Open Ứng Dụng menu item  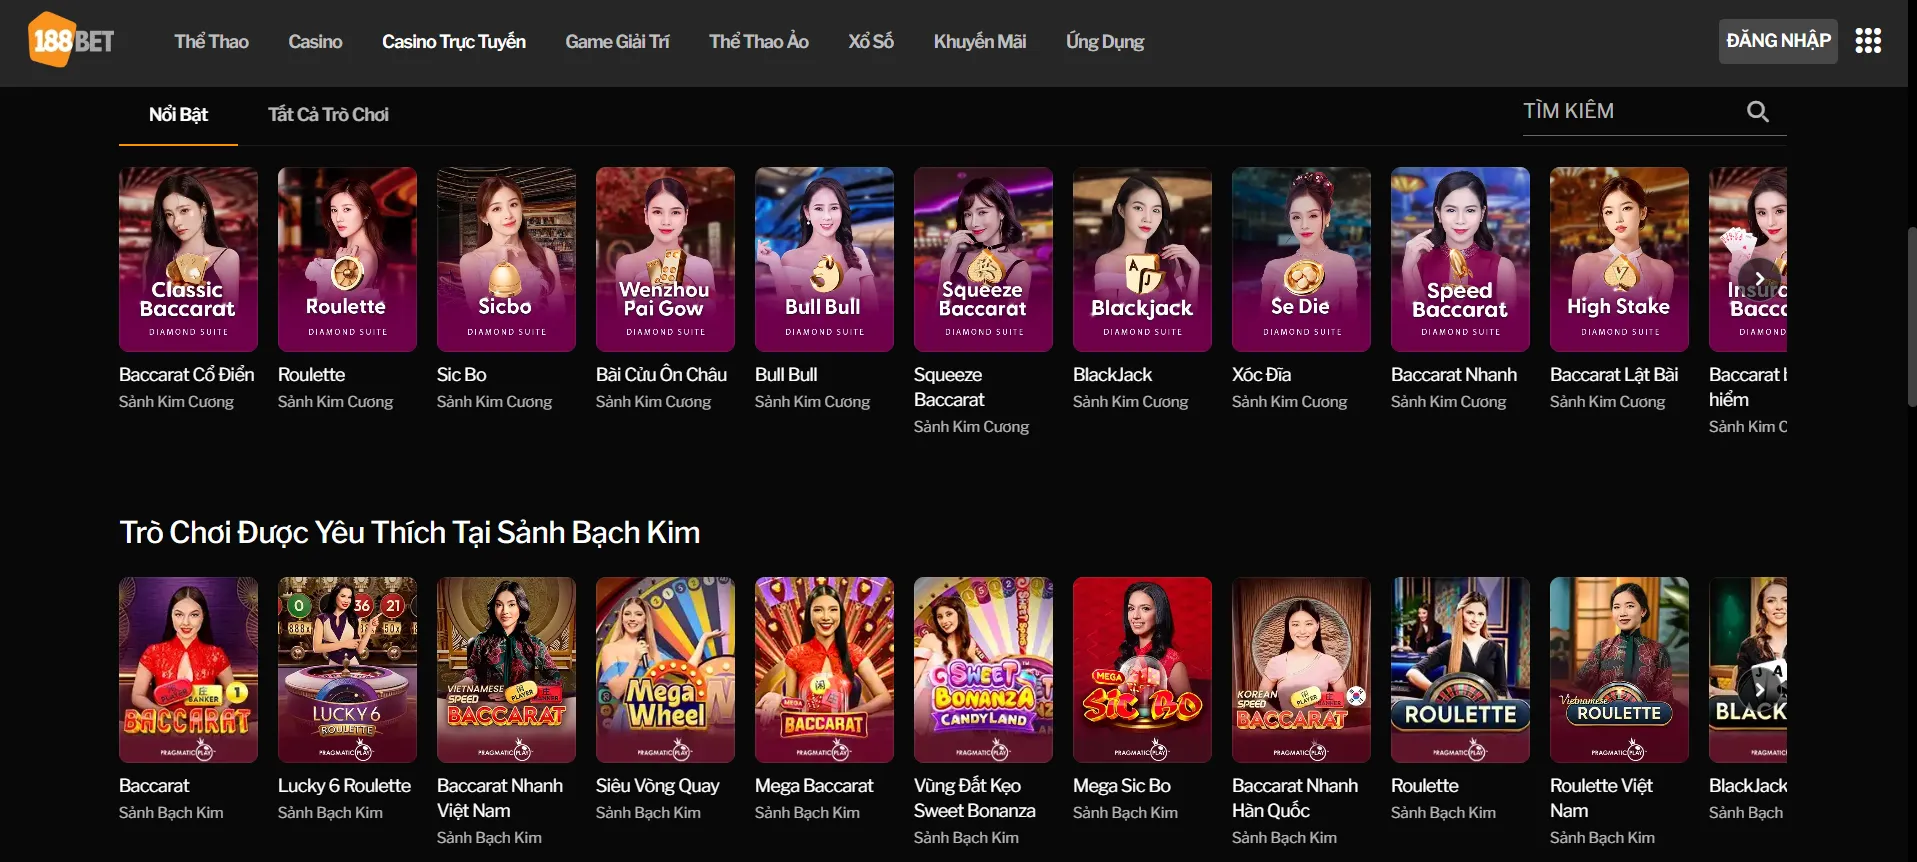point(1105,41)
